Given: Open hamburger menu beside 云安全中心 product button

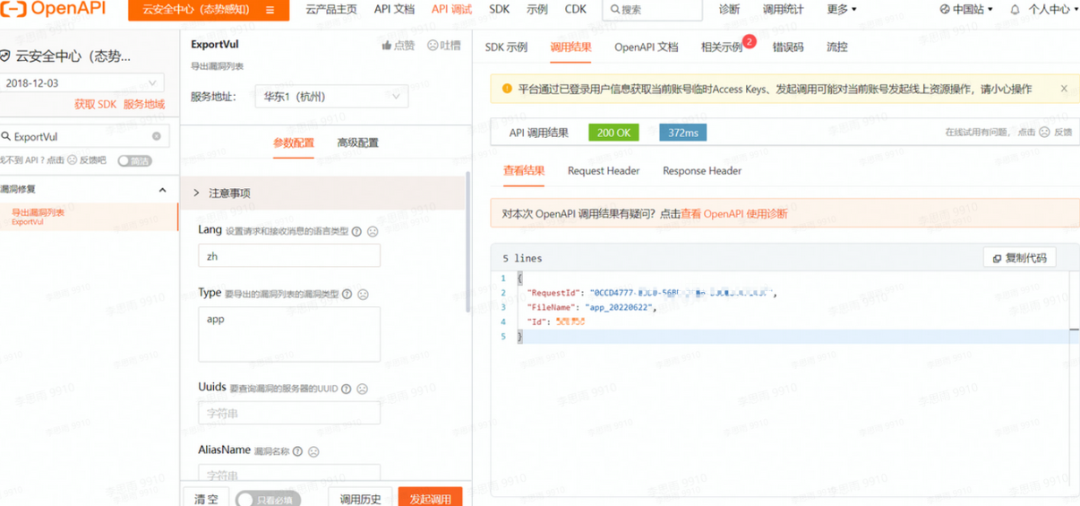Looking at the screenshot, I should (x=270, y=10).
